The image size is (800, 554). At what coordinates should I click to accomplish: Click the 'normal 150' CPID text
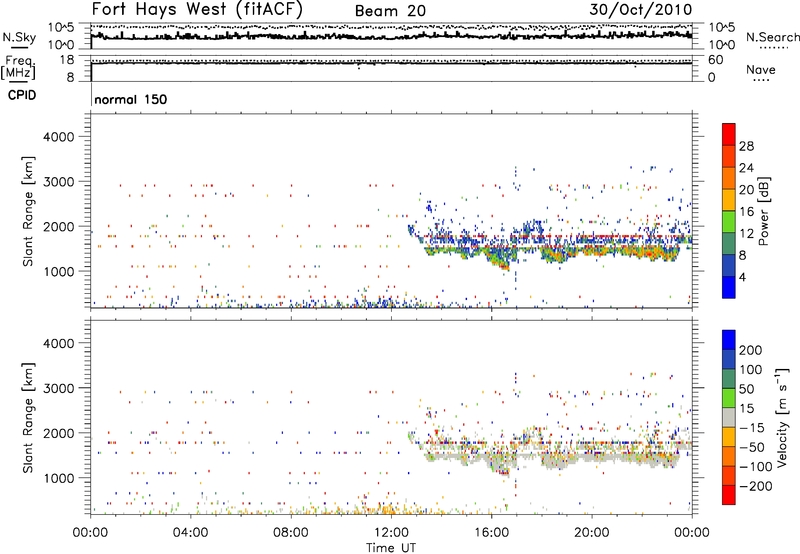coord(131,99)
